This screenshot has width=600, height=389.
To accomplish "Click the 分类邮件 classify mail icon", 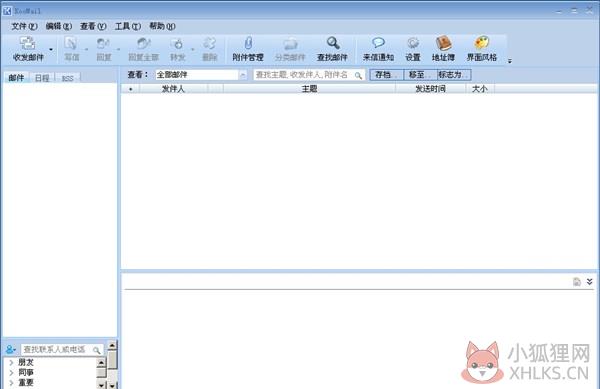I will click(290, 44).
